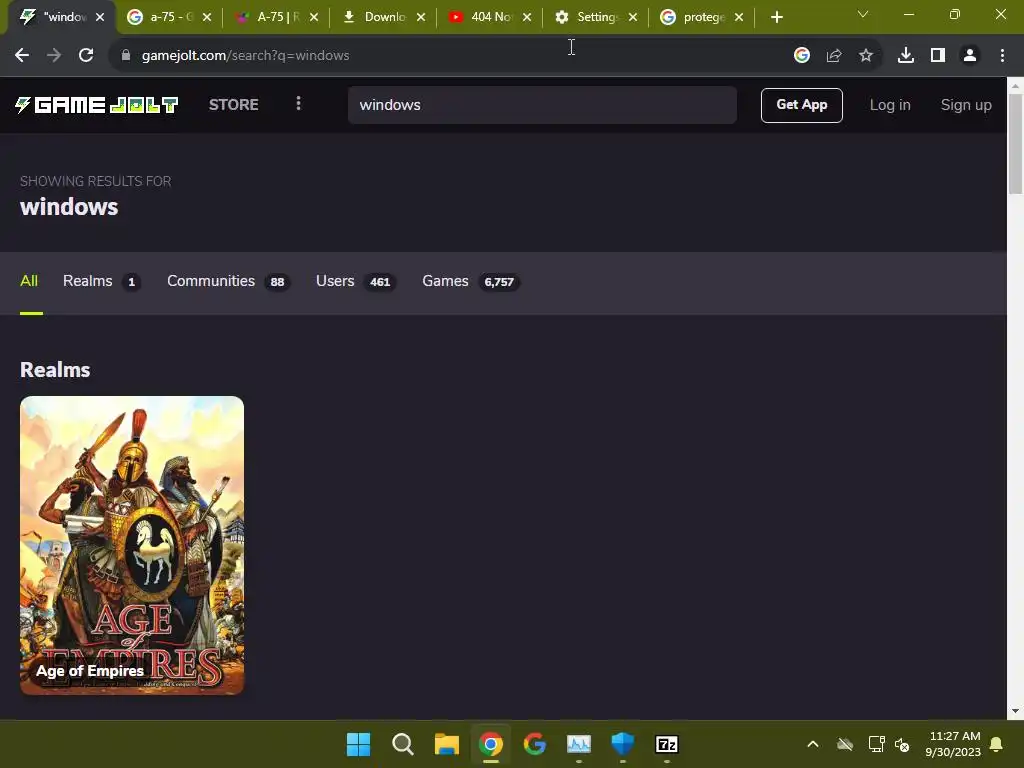Close the Settings tab
This screenshot has width=1024, height=768.
point(633,17)
